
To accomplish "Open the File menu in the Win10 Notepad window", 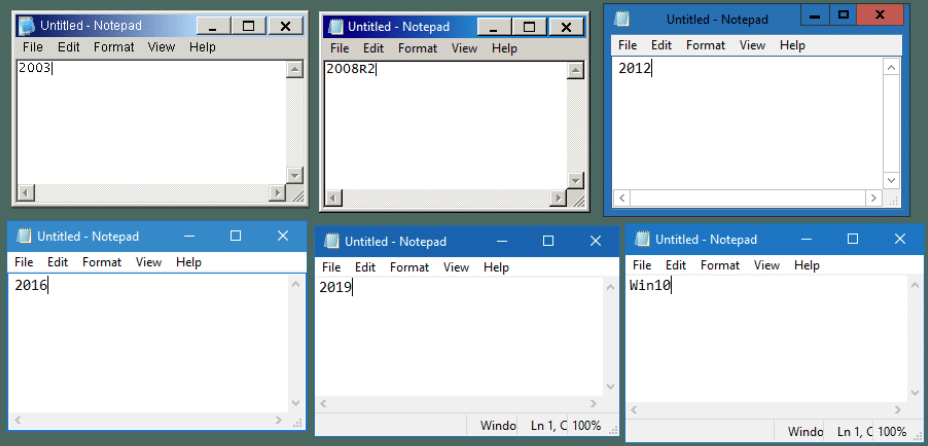I will (642, 266).
